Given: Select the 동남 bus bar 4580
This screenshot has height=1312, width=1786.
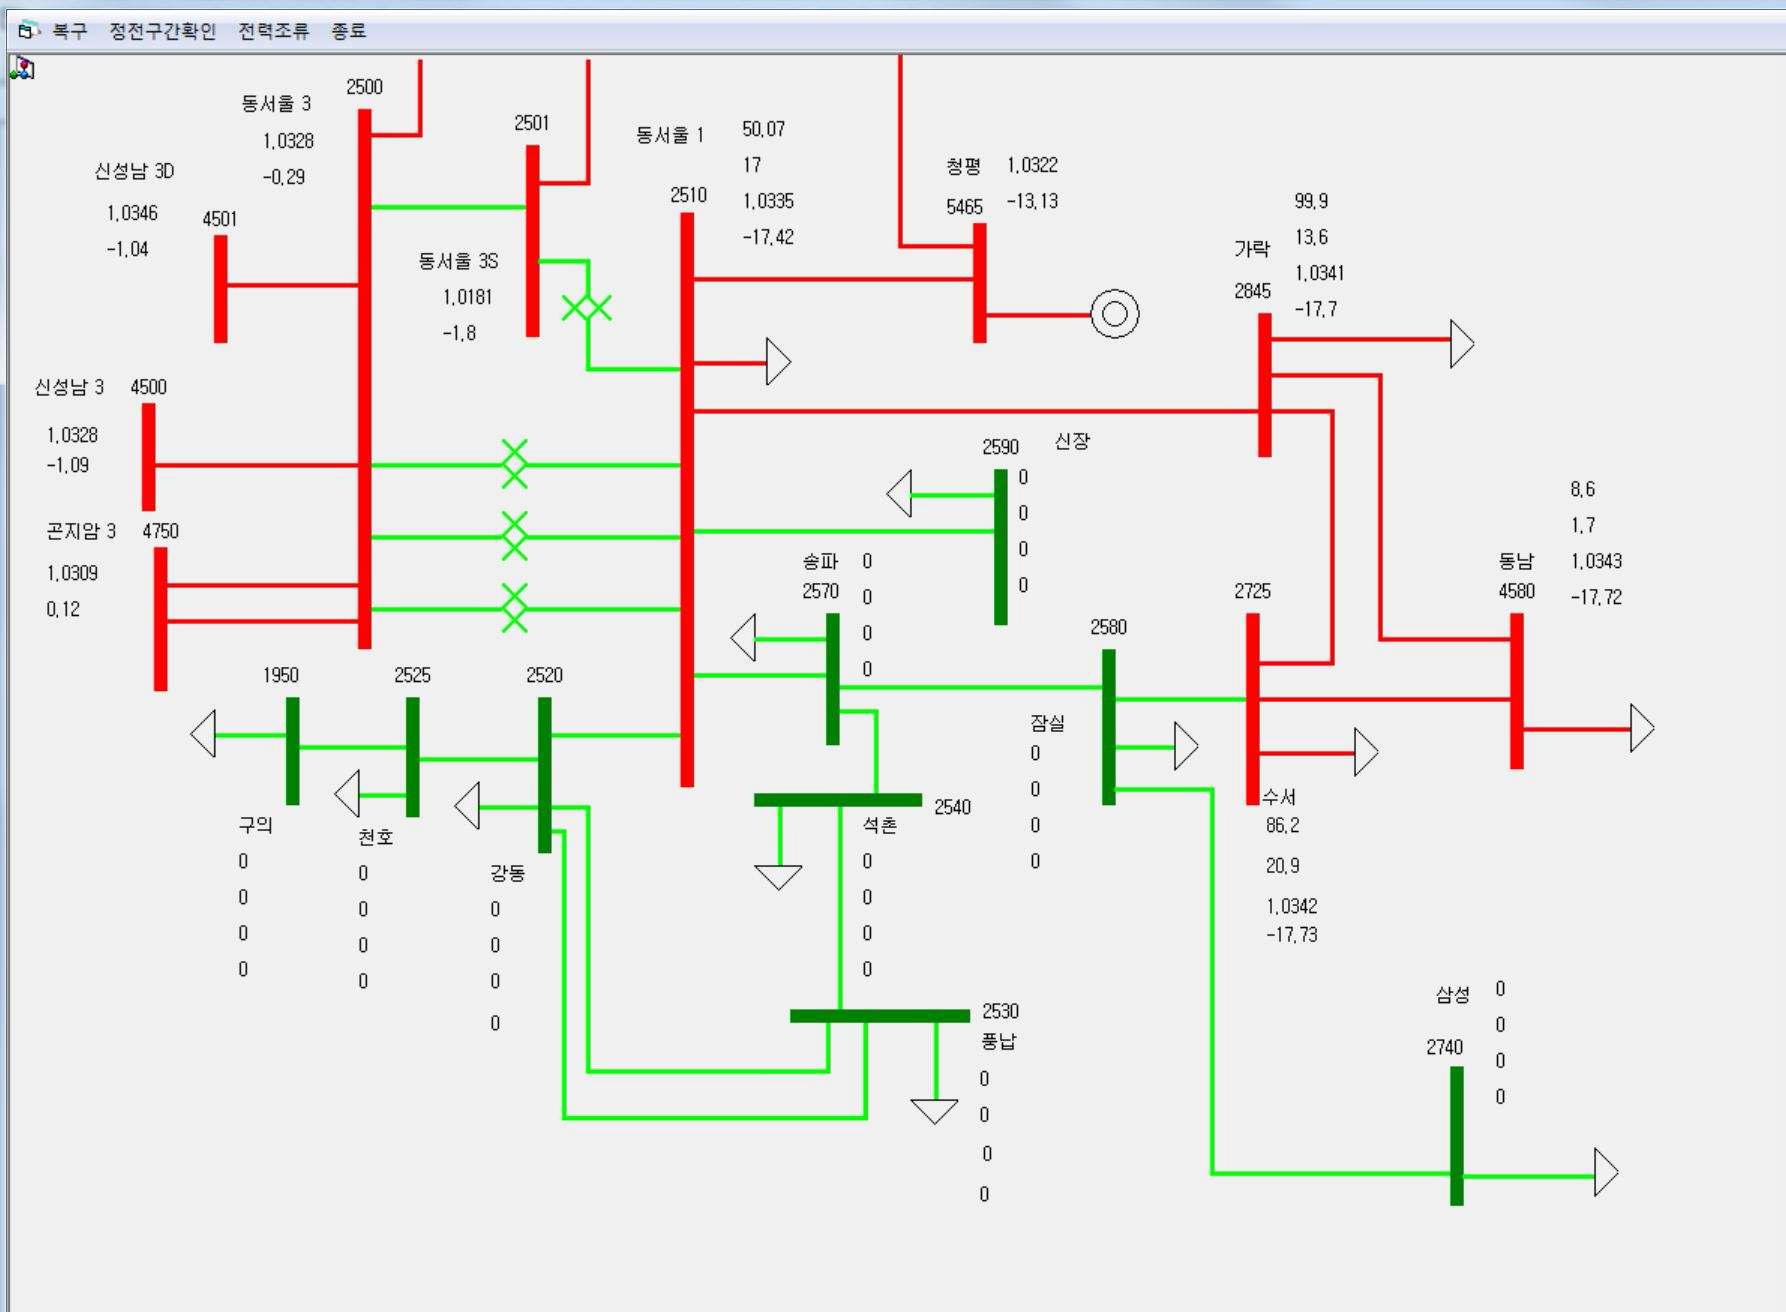Looking at the screenshot, I should tap(1516, 691).
